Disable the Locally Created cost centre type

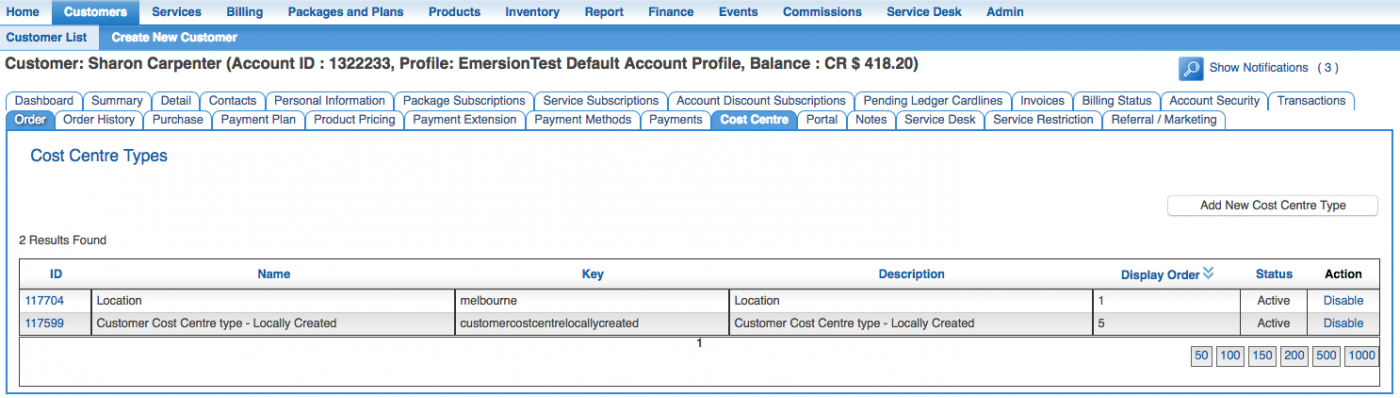click(x=1343, y=323)
